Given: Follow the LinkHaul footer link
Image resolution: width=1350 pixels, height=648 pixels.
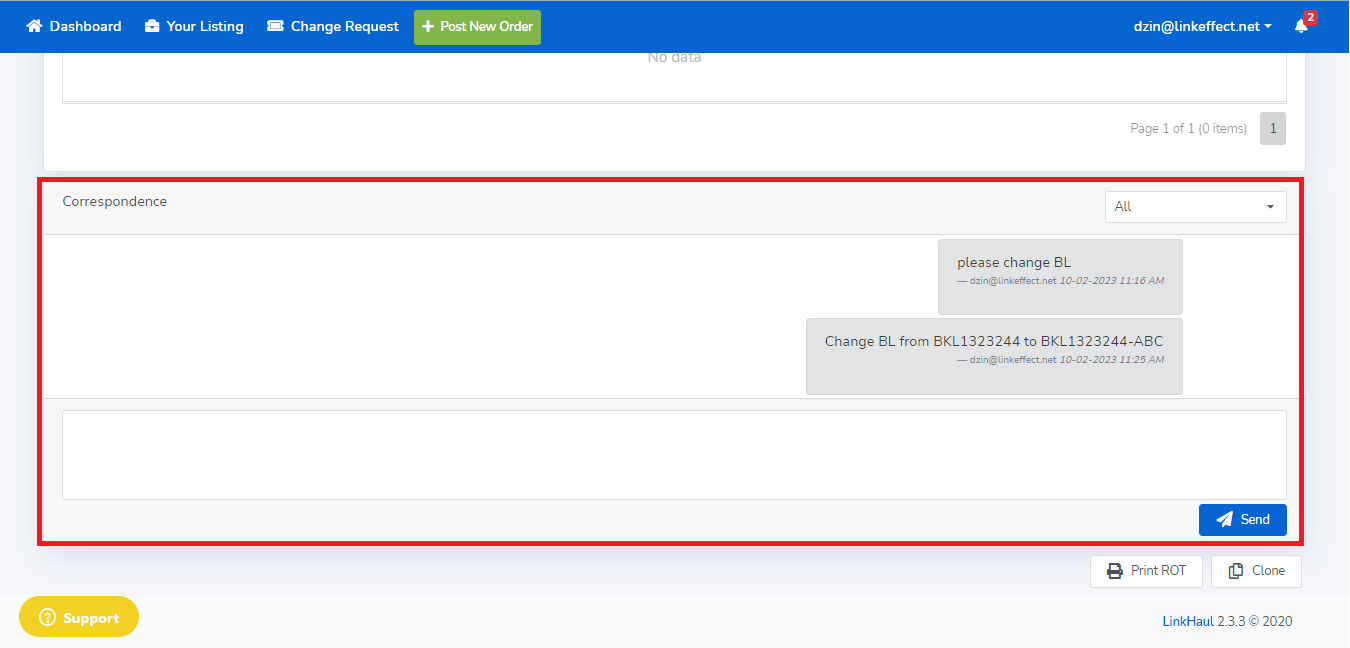Looking at the screenshot, I should (x=1187, y=621).
